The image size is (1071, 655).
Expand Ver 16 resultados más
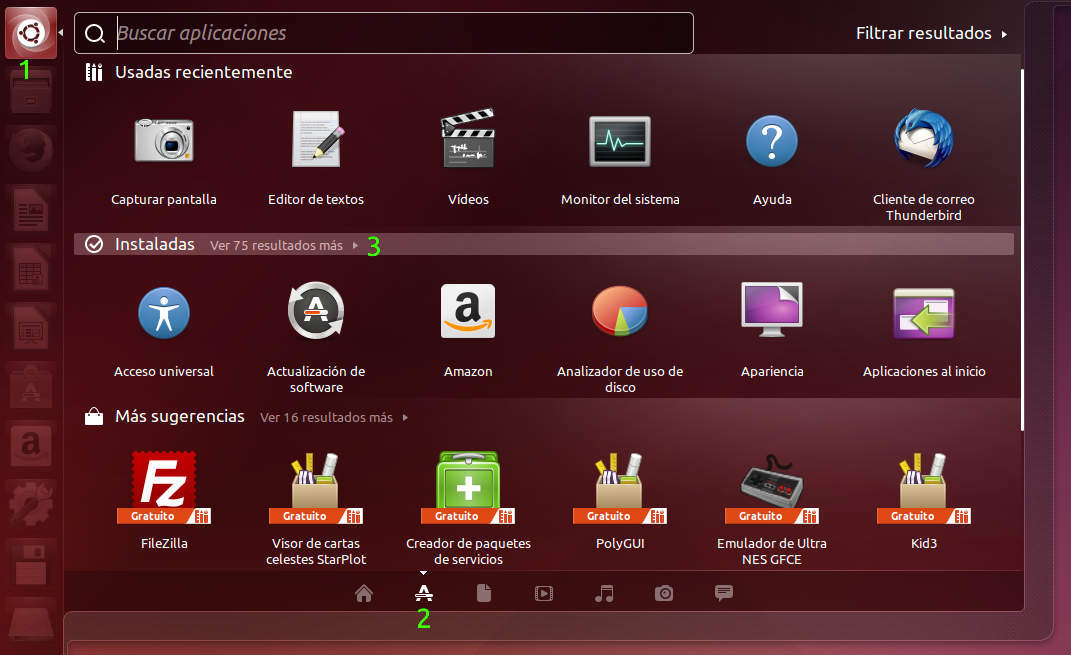coord(333,417)
